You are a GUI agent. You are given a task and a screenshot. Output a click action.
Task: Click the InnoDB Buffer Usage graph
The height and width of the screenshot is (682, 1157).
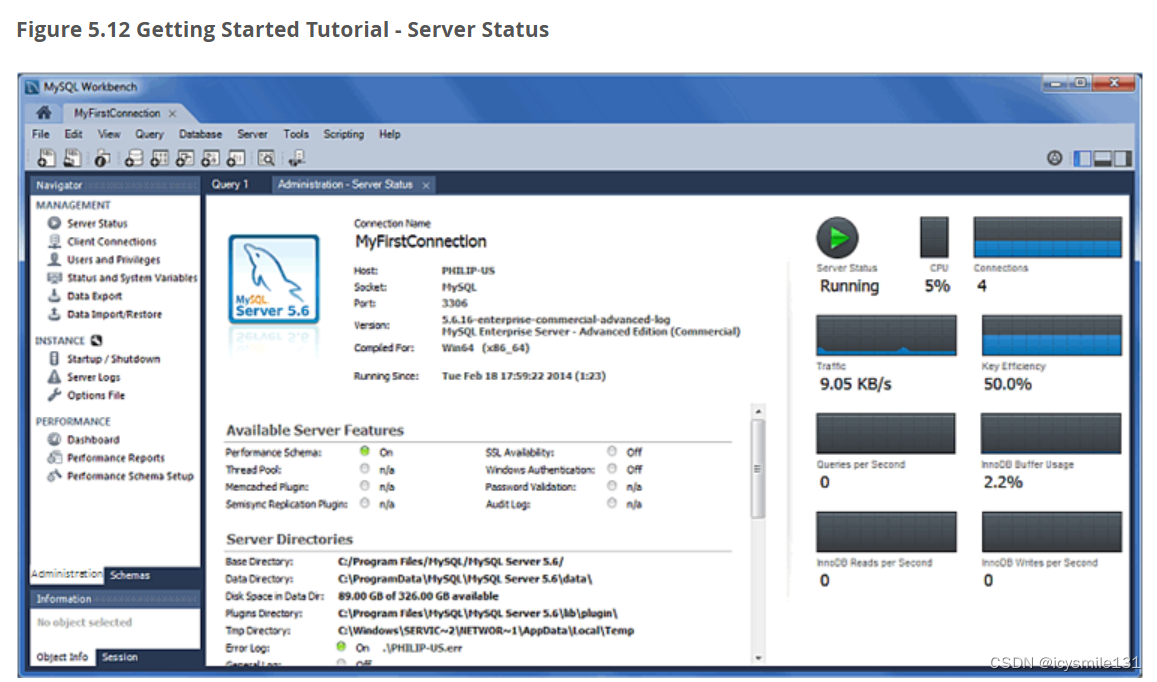coord(1051,433)
